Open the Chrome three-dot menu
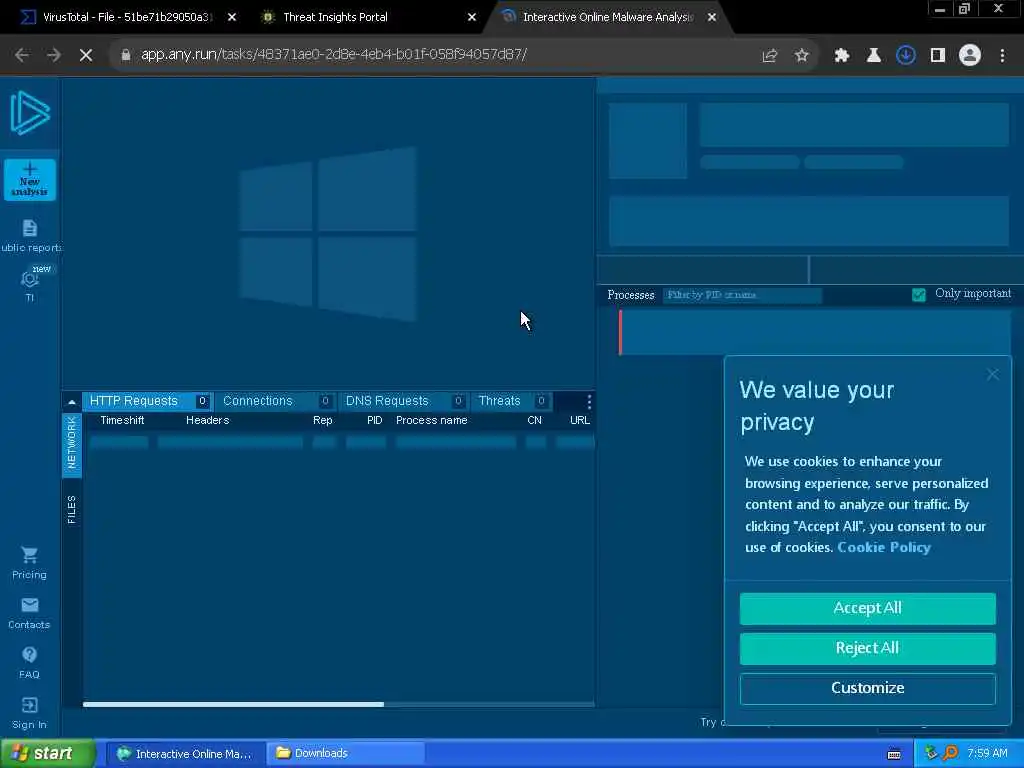Image resolution: width=1024 pixels, height=768 pixels. (x=1002, y=56)
